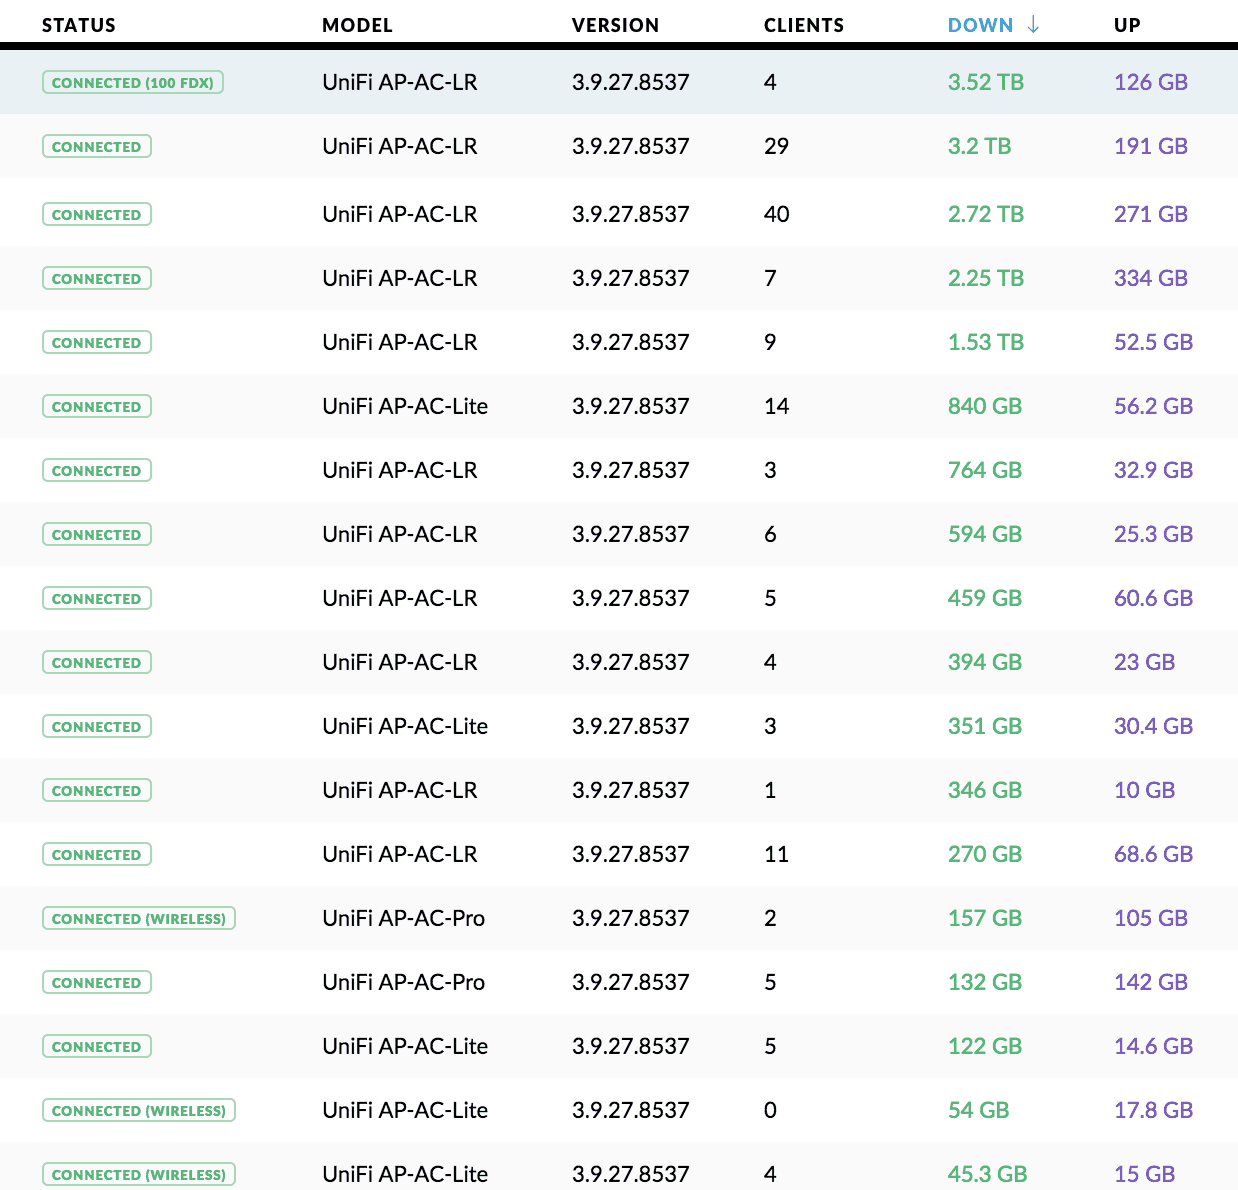Sort by the CLIENTS column header
The width and height of the screenshot is (1238, 1190).
coord(803,25)
